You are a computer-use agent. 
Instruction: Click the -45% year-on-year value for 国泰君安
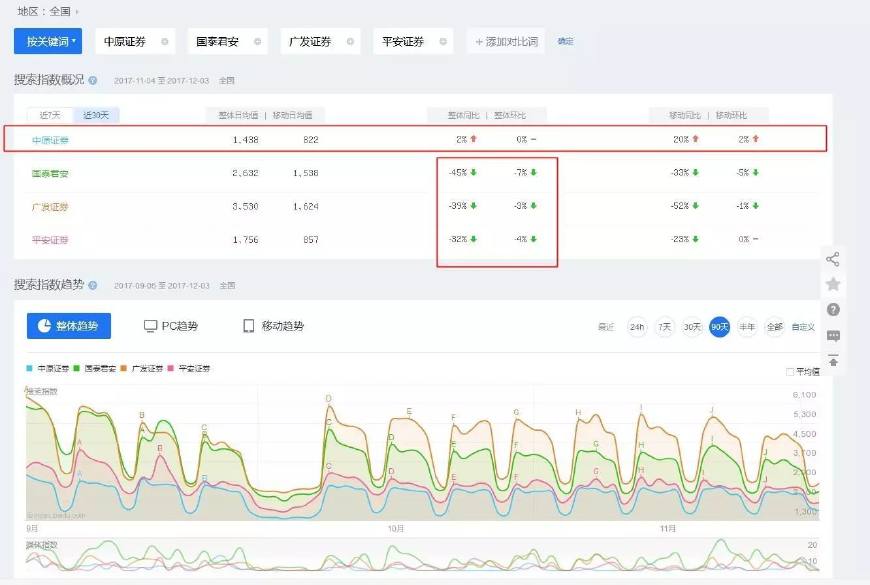[x=458, y=173]
